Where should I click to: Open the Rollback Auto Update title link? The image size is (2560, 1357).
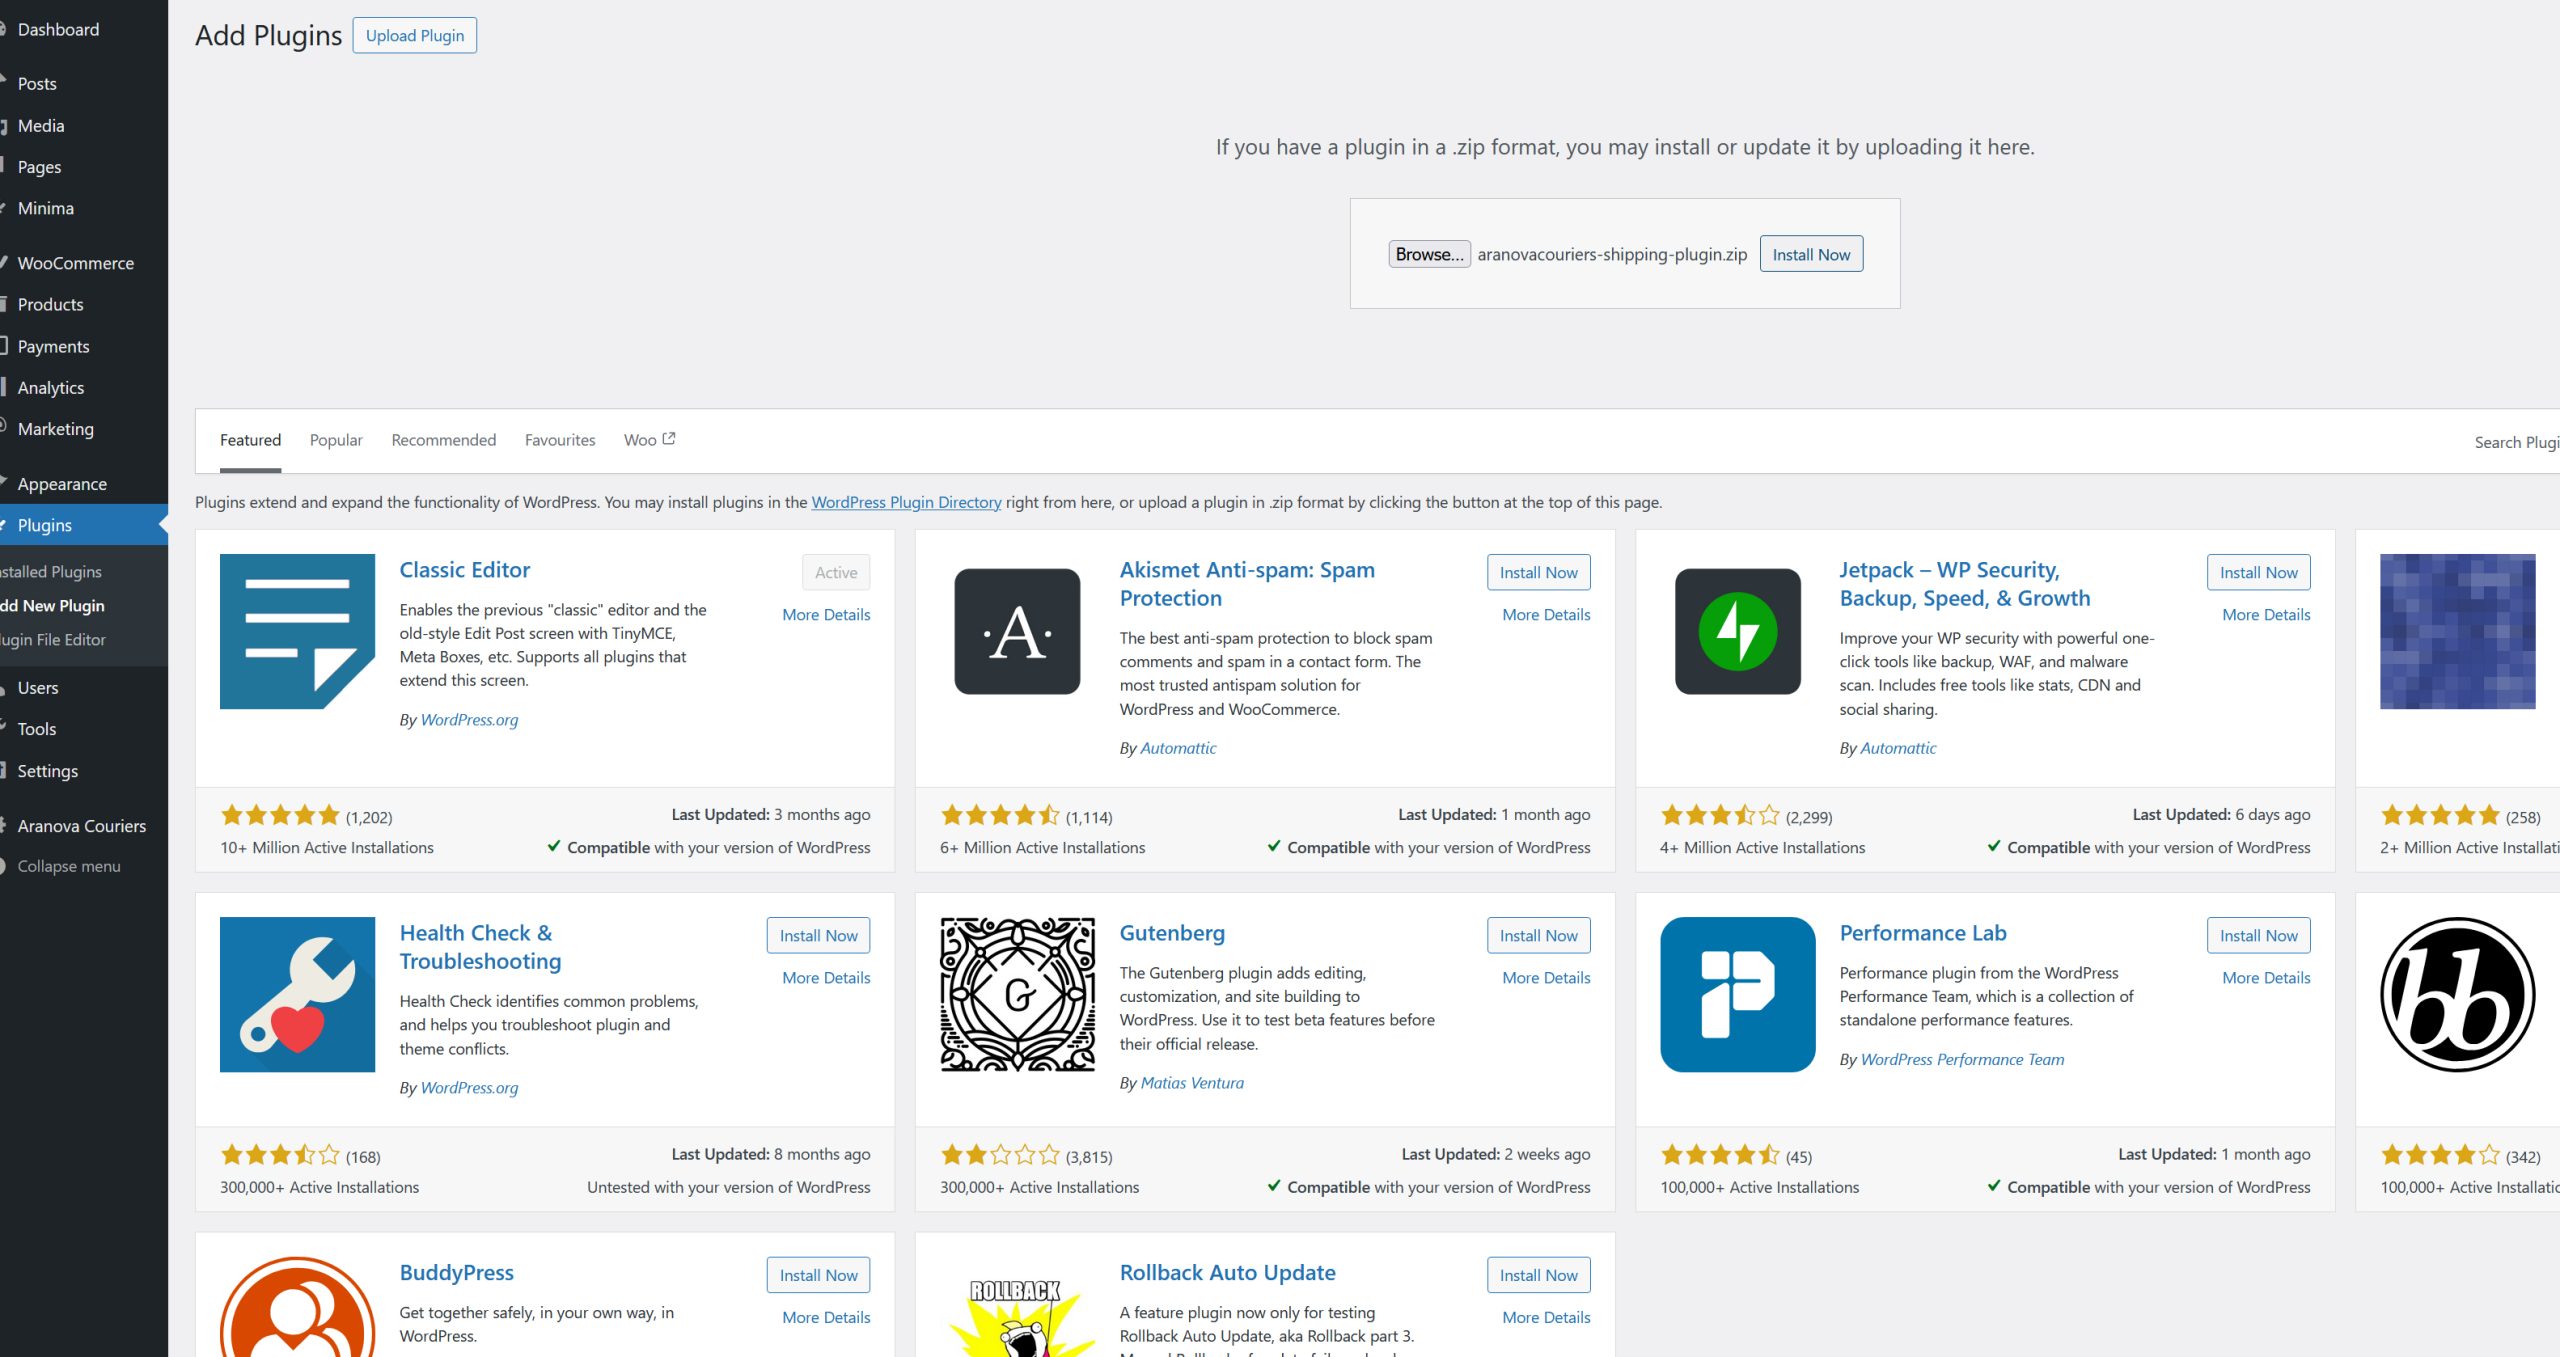point(1227,1272)
